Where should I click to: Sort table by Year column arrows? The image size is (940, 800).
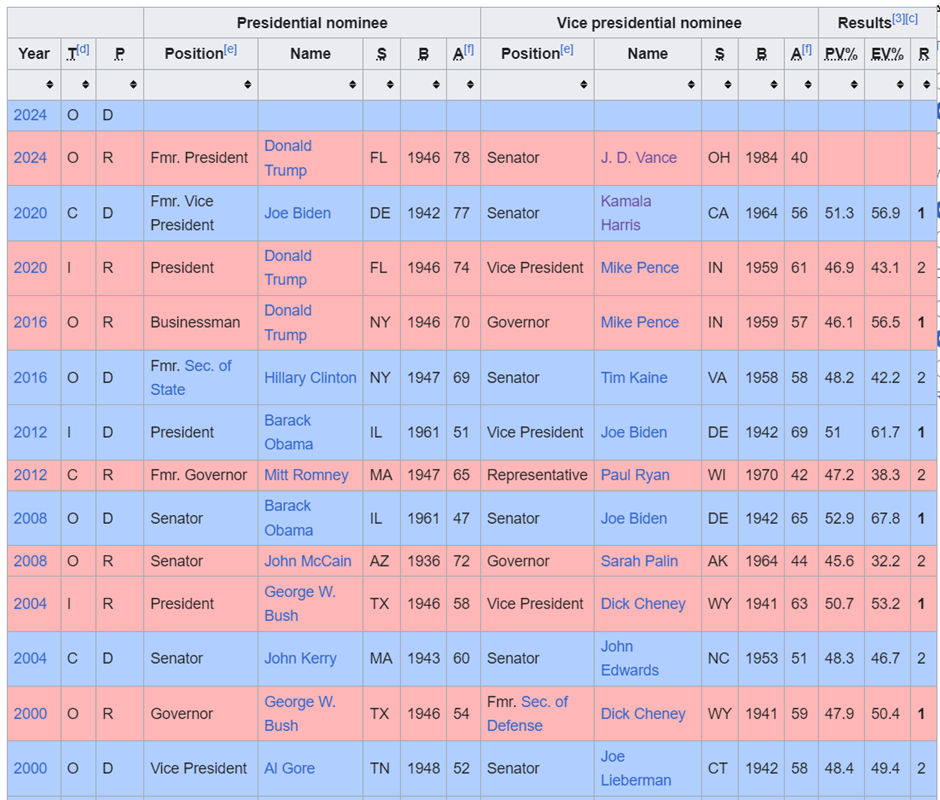[50, 85]
